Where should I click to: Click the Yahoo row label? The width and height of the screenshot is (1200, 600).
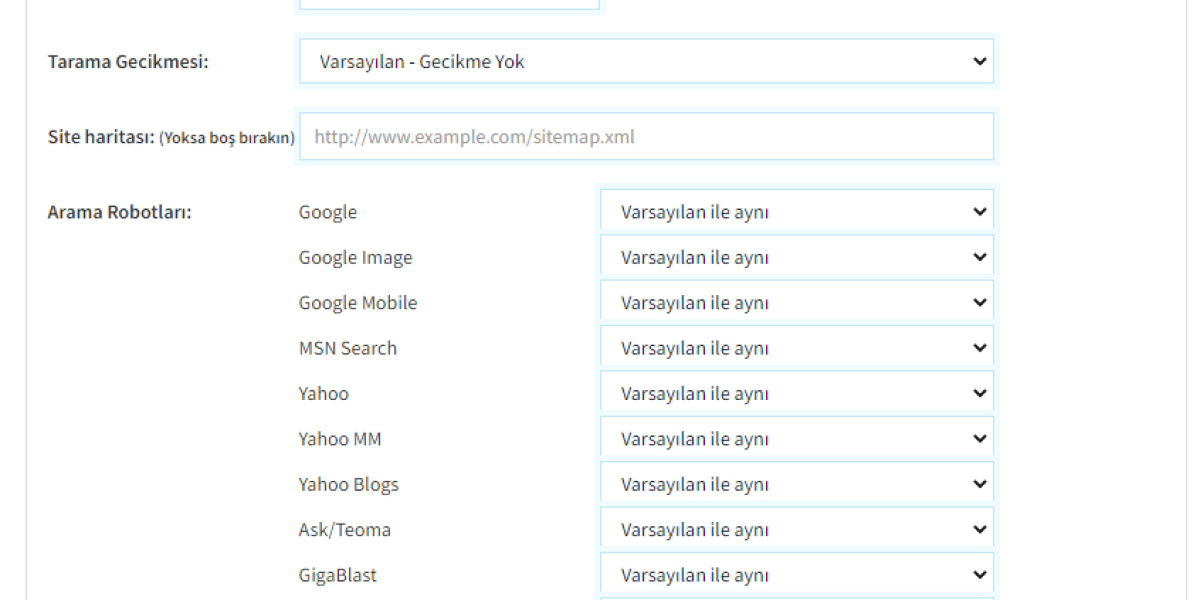point(324,393)
